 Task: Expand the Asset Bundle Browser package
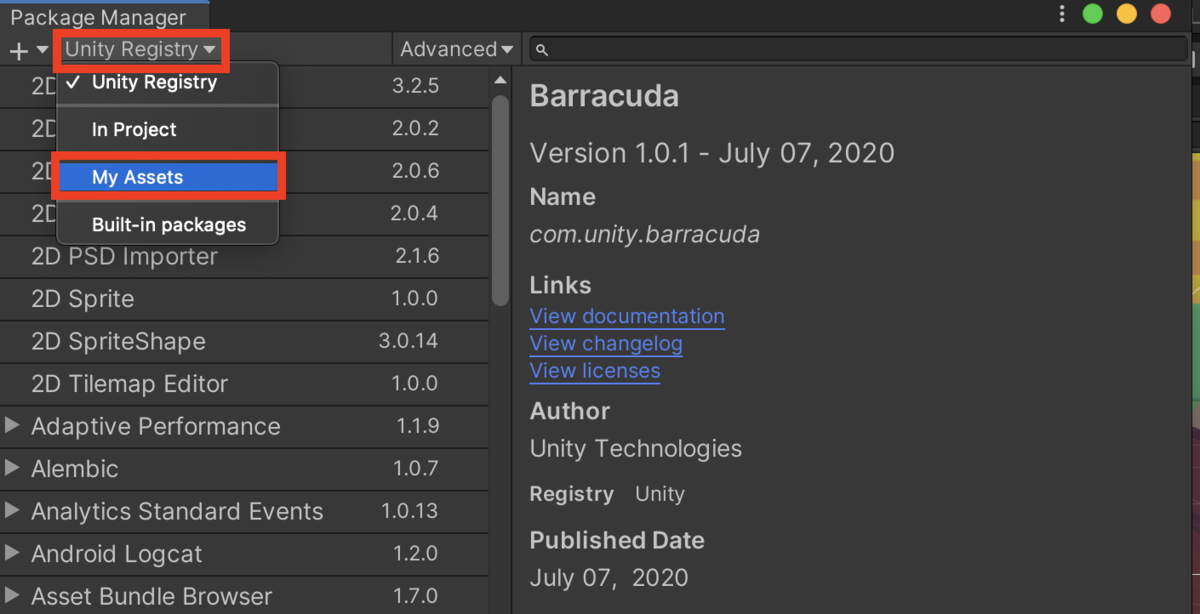(x=12, y=596)
